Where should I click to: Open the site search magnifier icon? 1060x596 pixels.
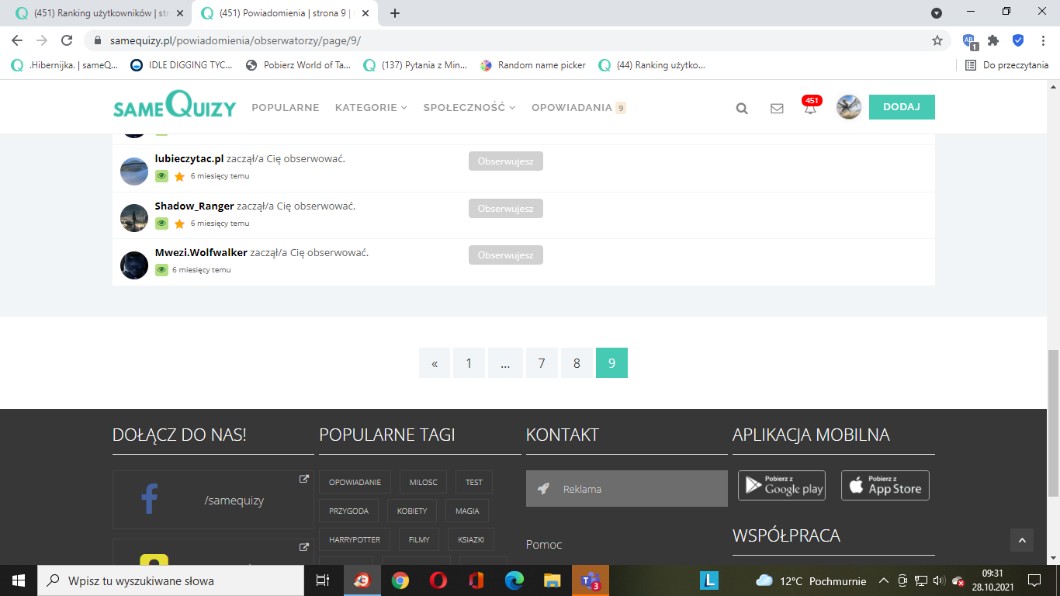point(742,108)
